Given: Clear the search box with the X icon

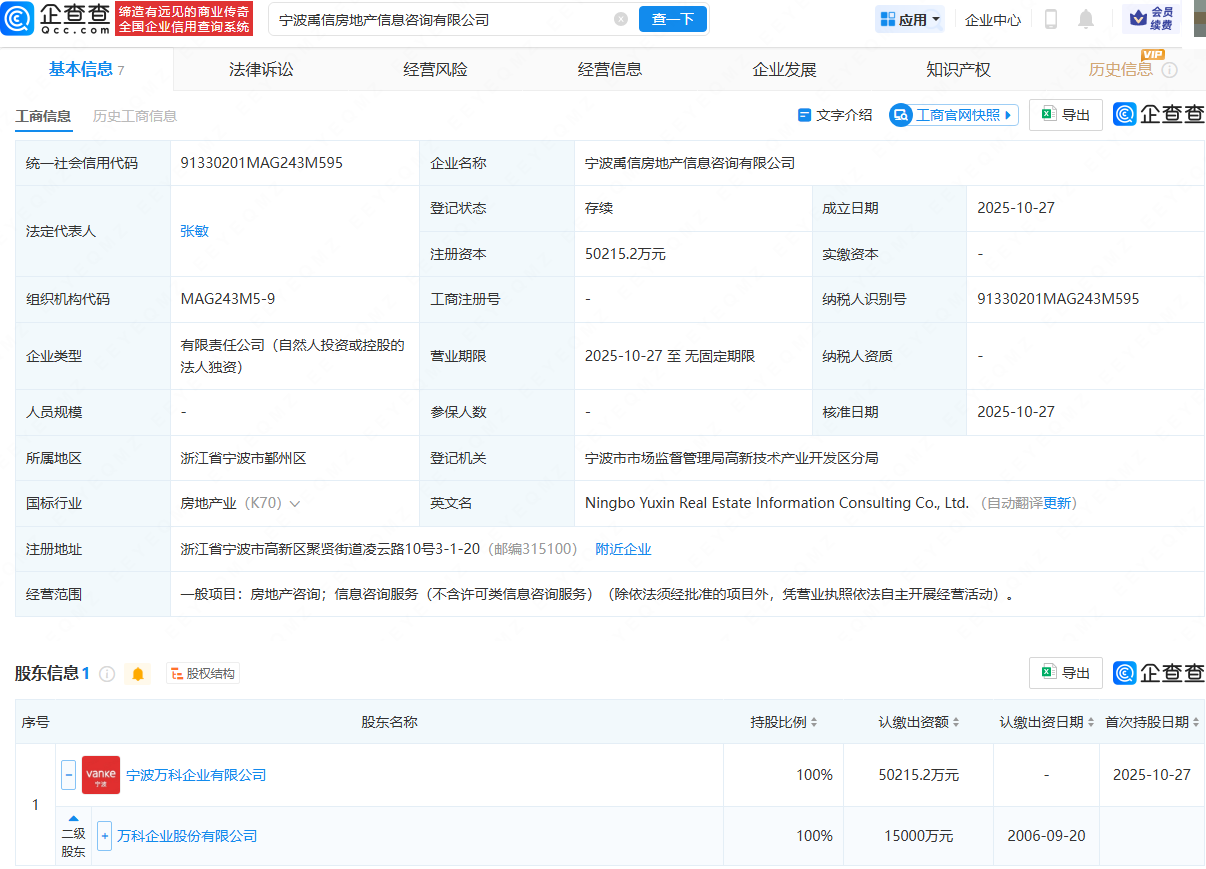Looking at the screenshot, I should pyautogui.click(x=621, y=19).
